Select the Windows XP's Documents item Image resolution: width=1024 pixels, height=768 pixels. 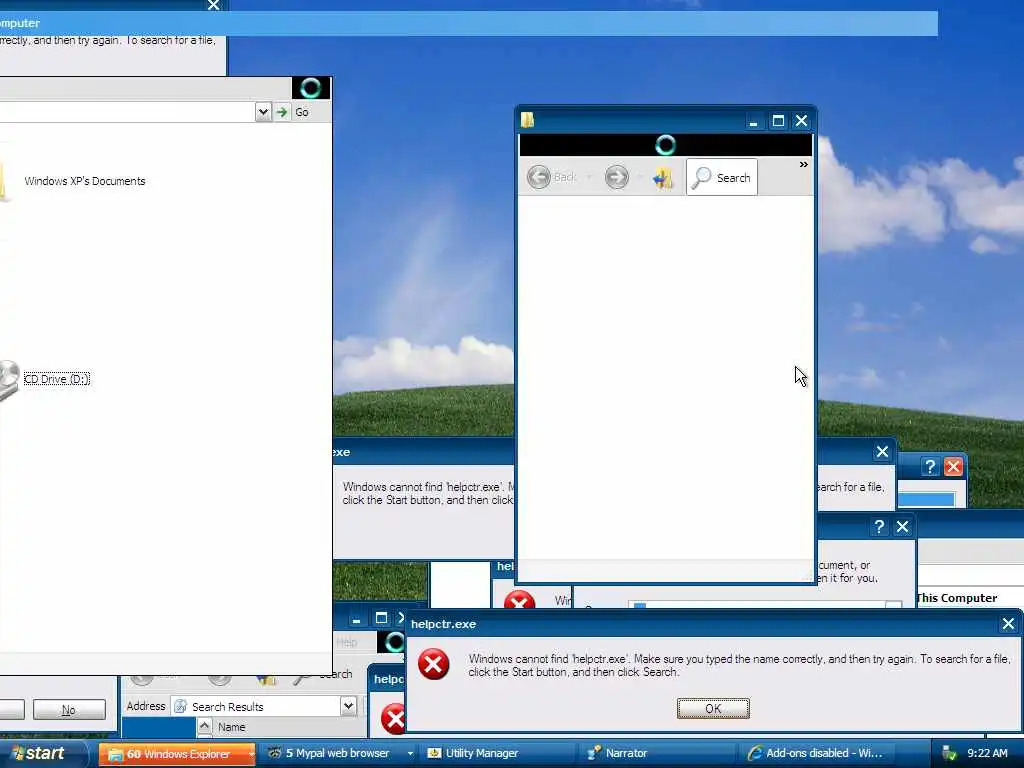coord(85,181)
